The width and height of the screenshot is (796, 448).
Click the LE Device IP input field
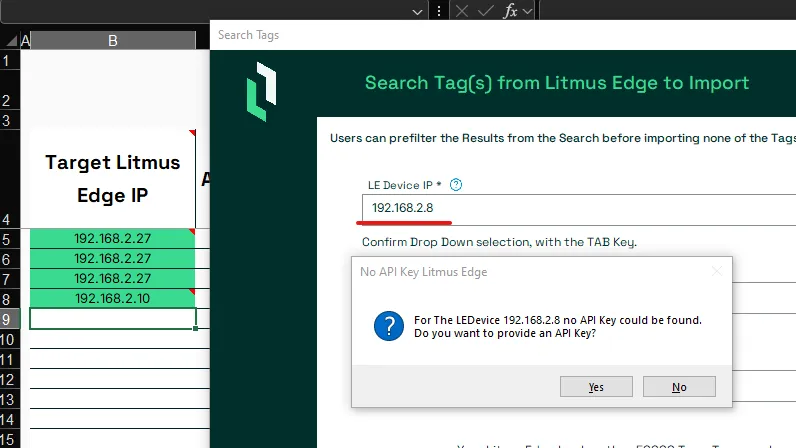click(x=579, y=208)
